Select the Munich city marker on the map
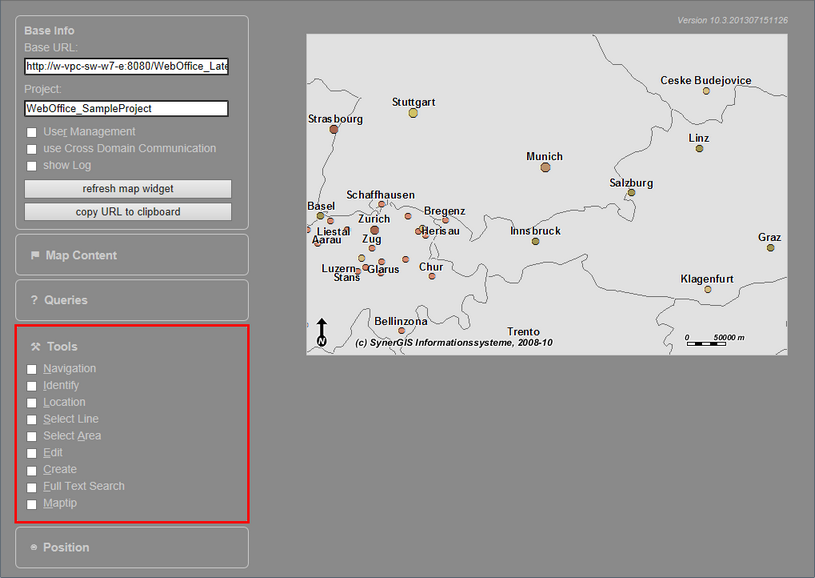The width and height of the screenshot is (815, 578). pyautogui.click(x=545, y=167)
